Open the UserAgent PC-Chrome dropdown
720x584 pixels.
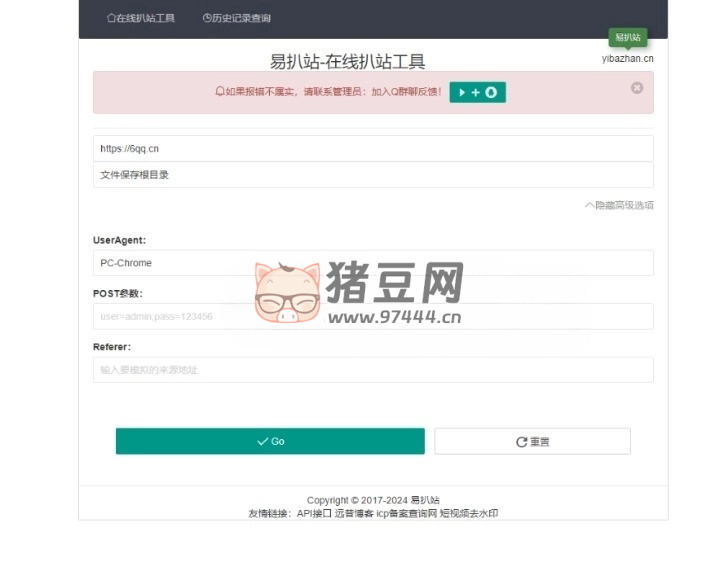tap(373, 263)
